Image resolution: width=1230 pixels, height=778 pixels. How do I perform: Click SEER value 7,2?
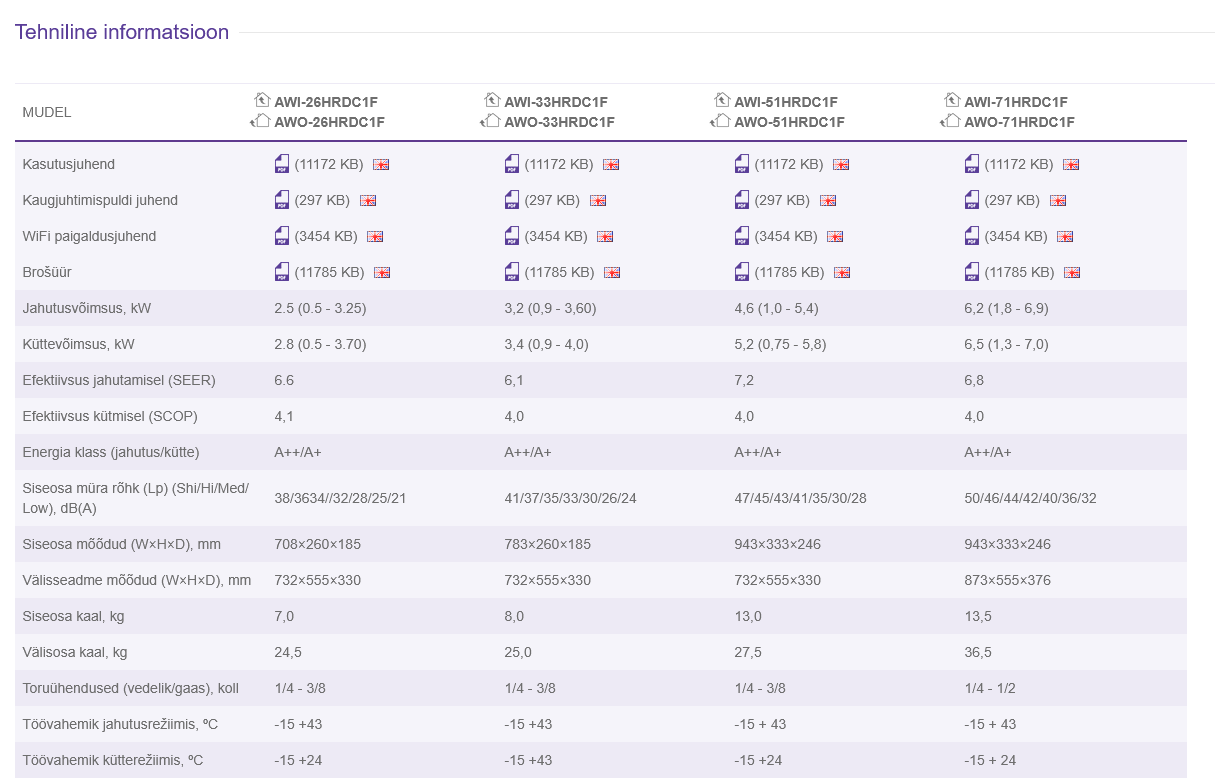pos(744,380)
